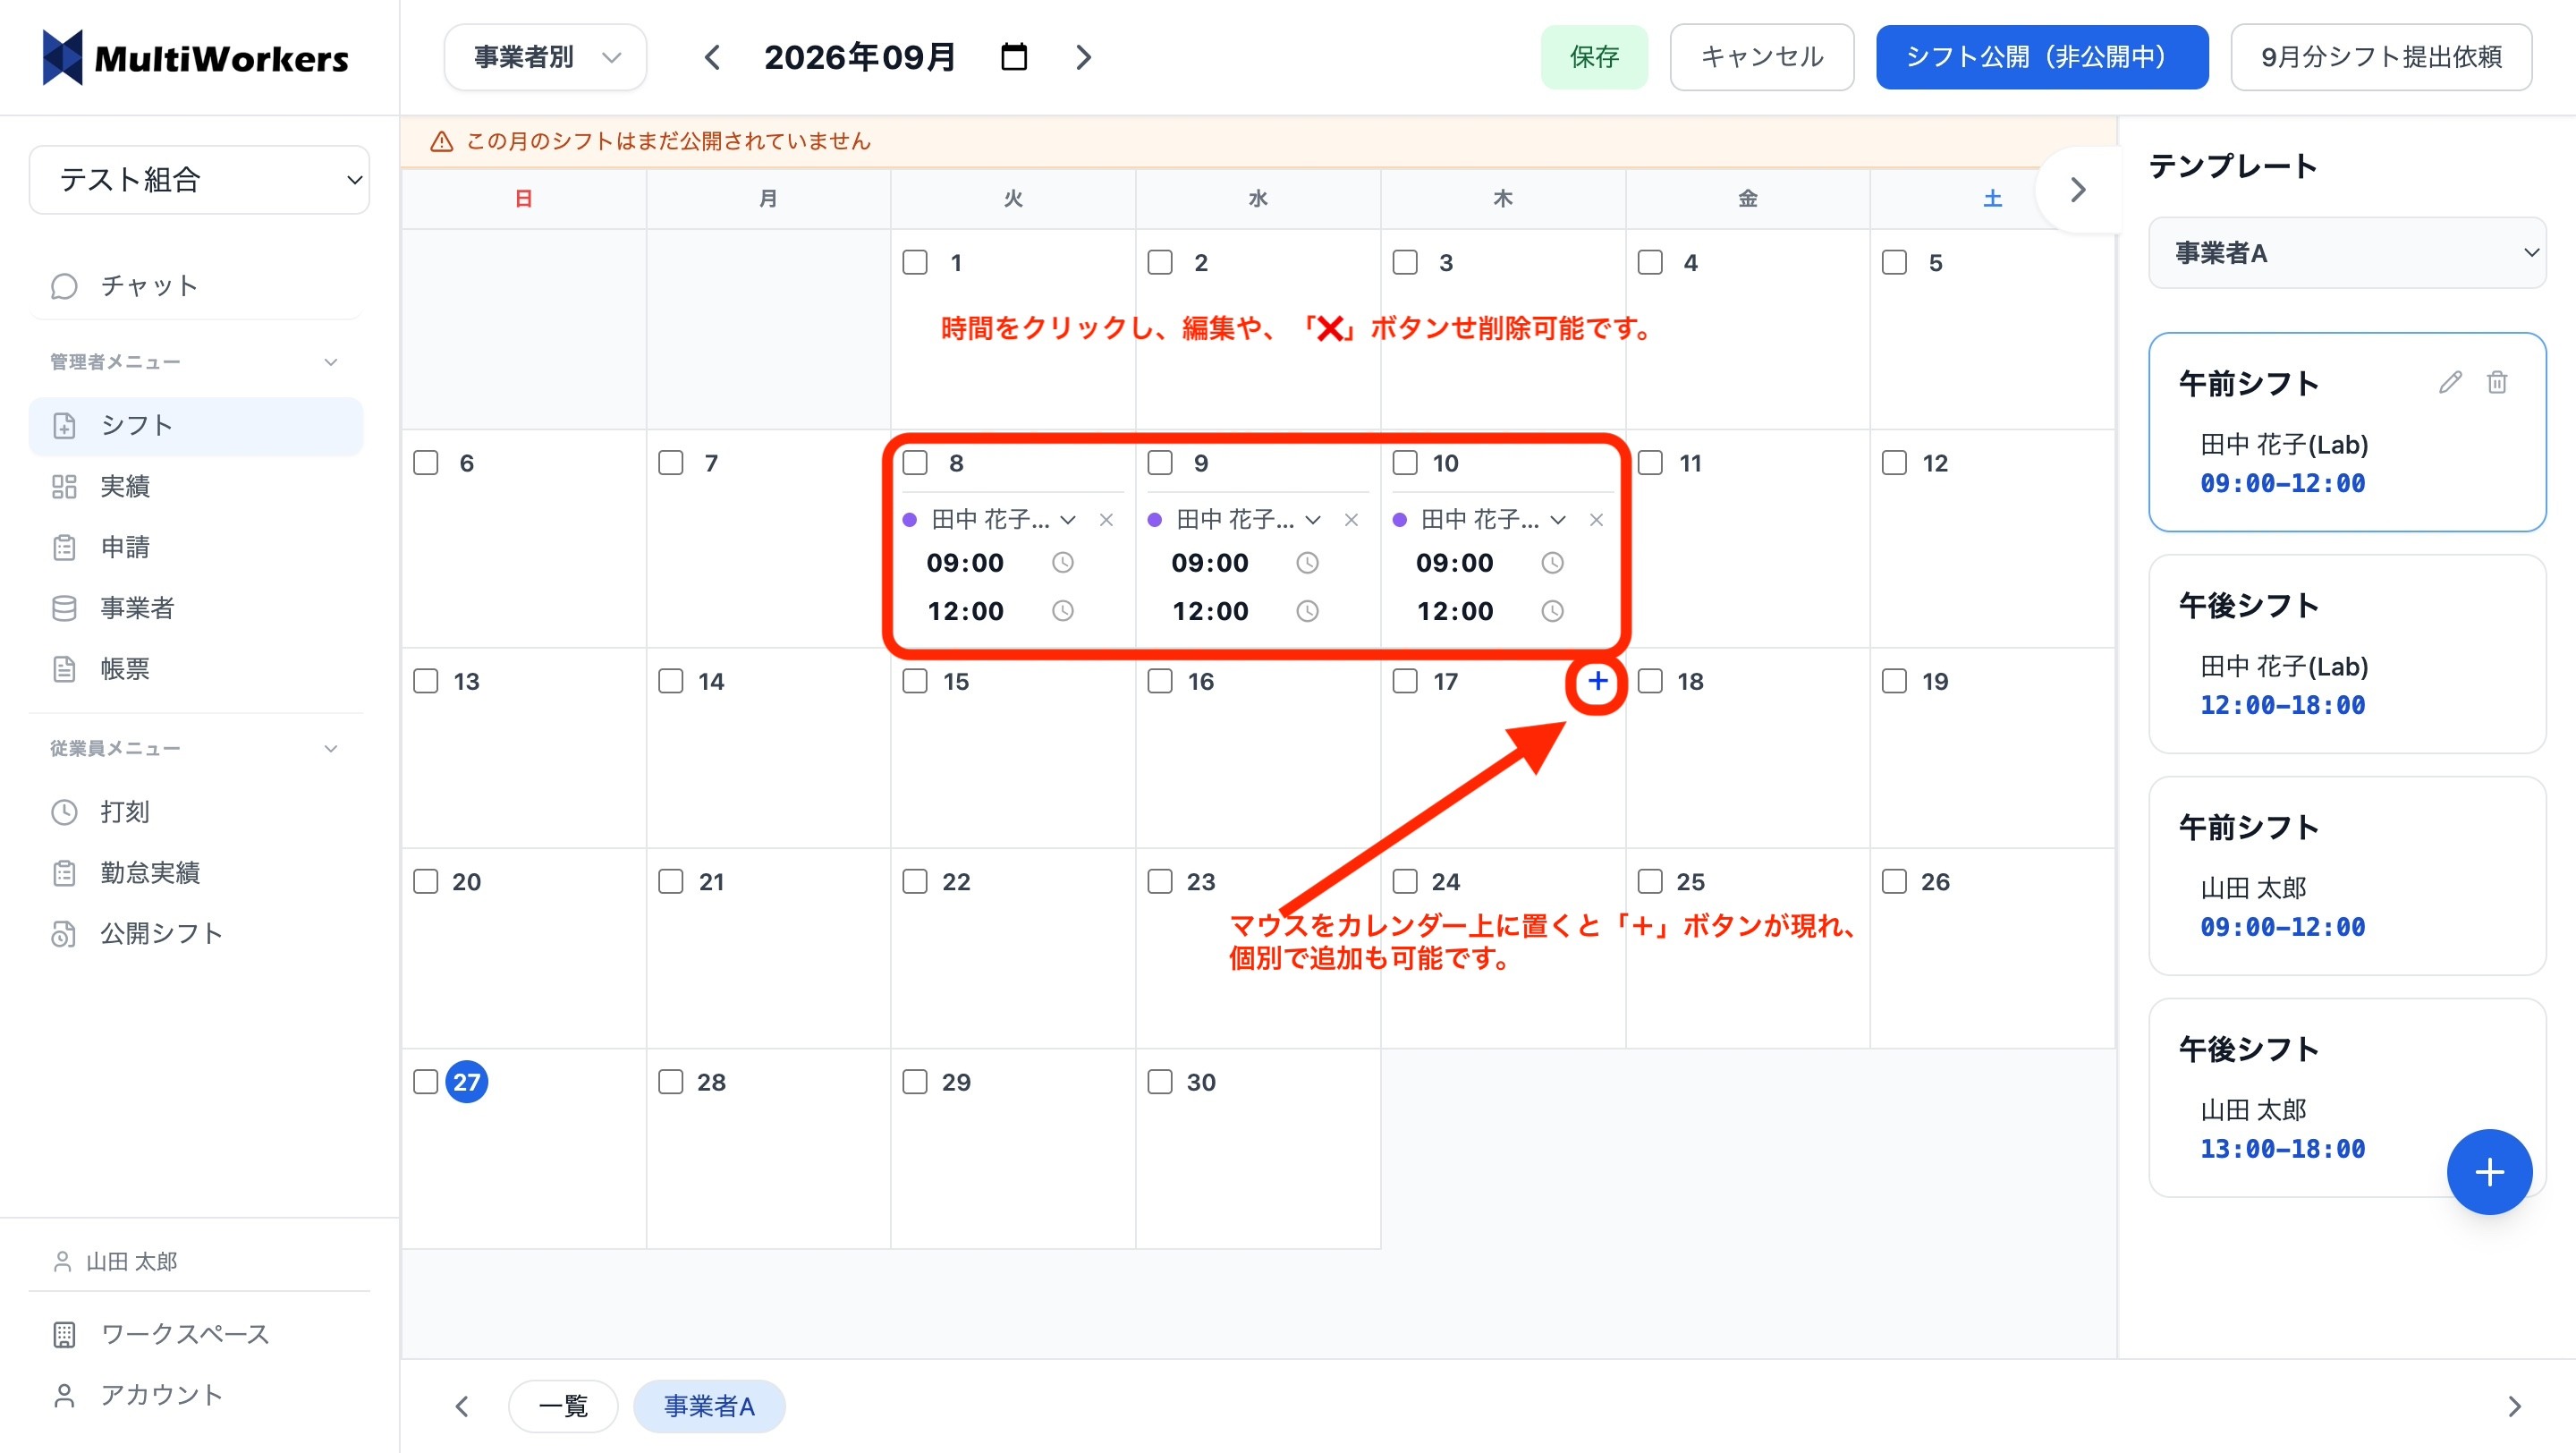Screen dimensions: 2576x1453
Task: Switch to the 事業者A tab
Action: (x=709, y=1406)
